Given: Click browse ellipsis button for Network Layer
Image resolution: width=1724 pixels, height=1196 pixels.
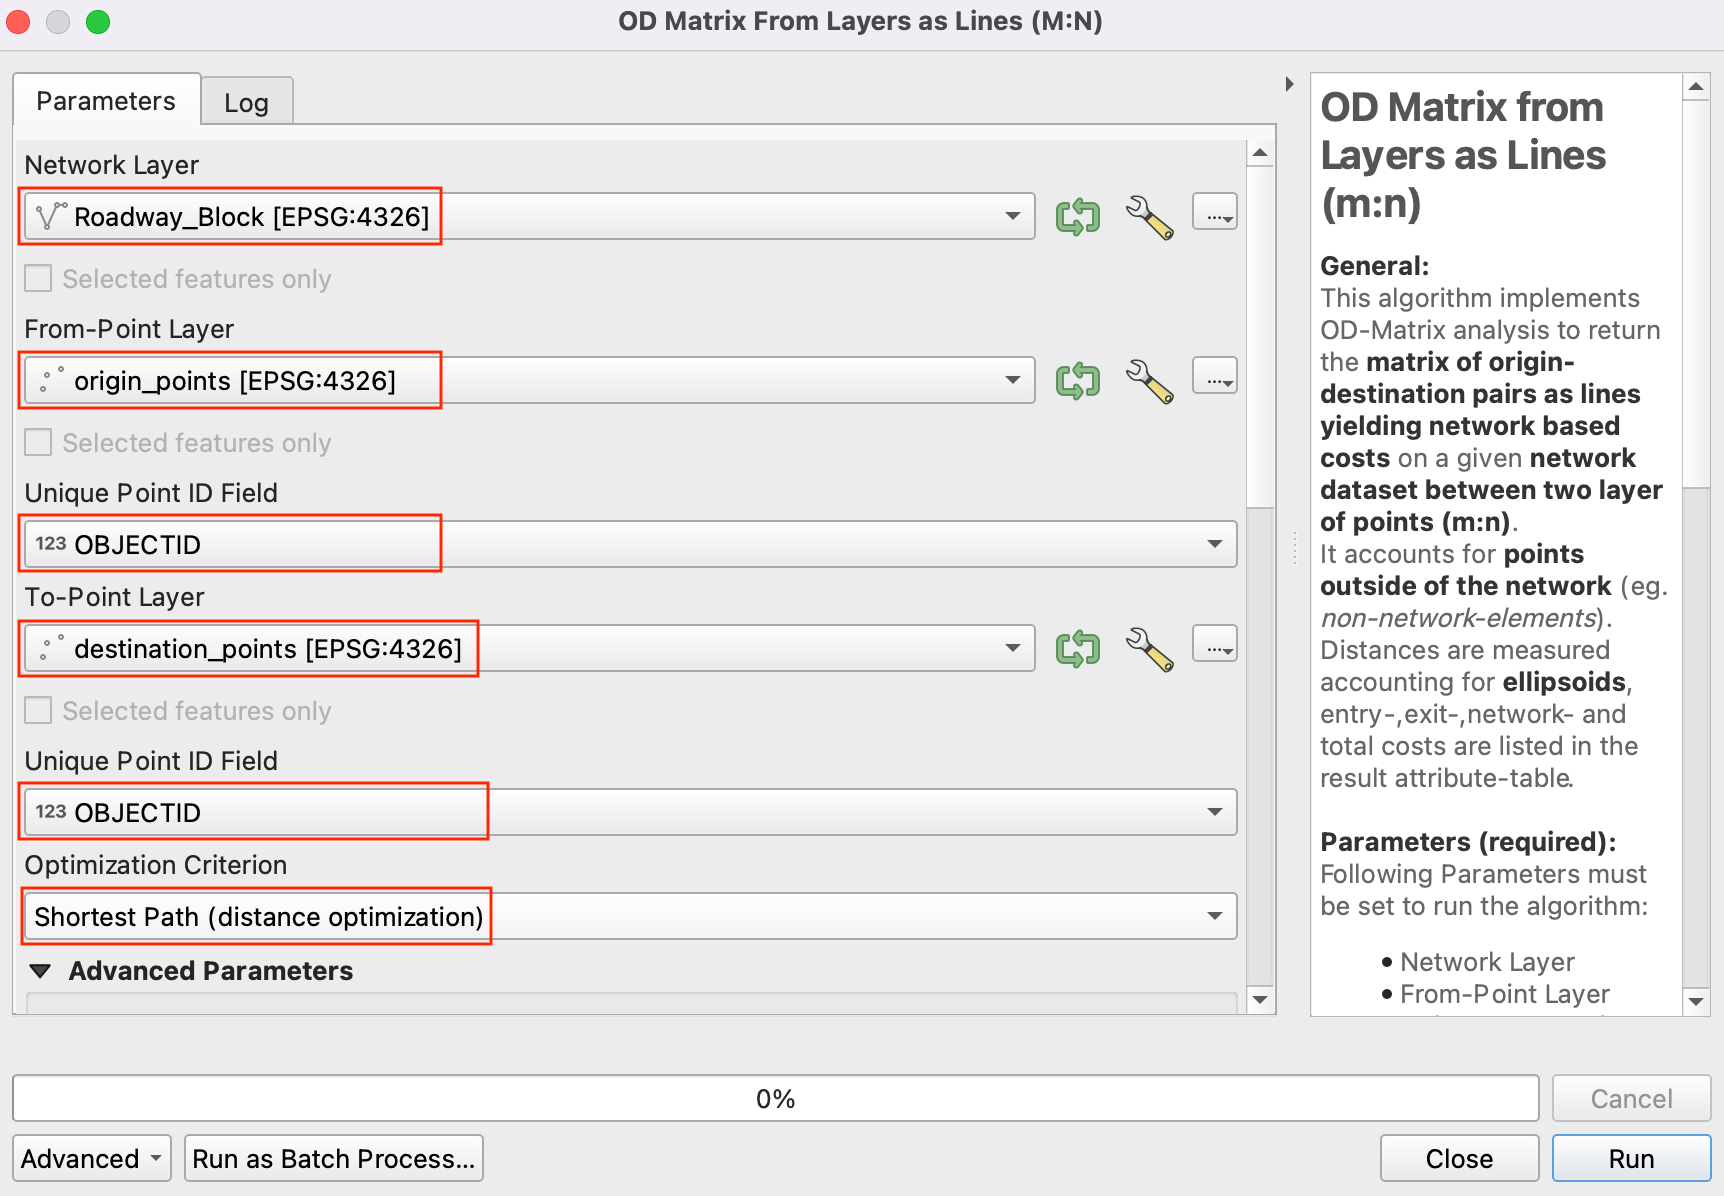Looking at the screenshot, I should 1215,213.
